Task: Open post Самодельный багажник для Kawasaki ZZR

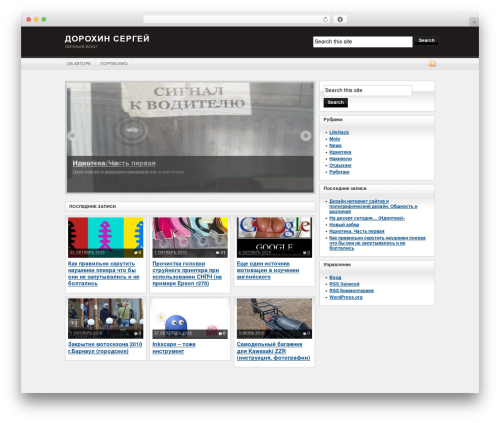Action: pyautogui.click(x=273, y=351)
